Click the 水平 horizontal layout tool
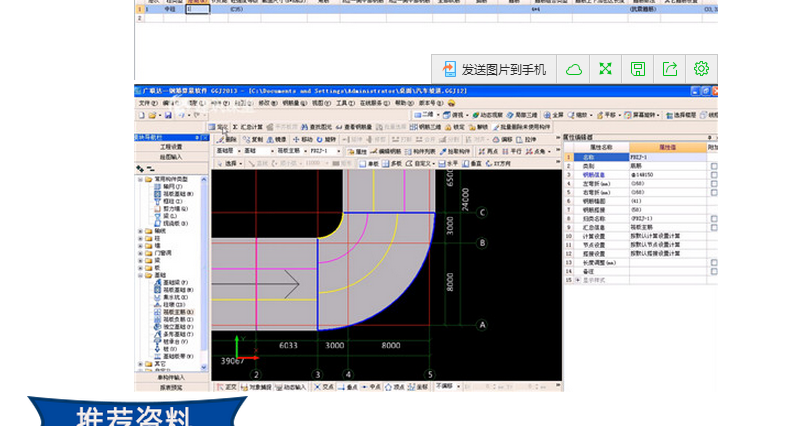Screen dimensions: 791x426 [x=448, y=164]
